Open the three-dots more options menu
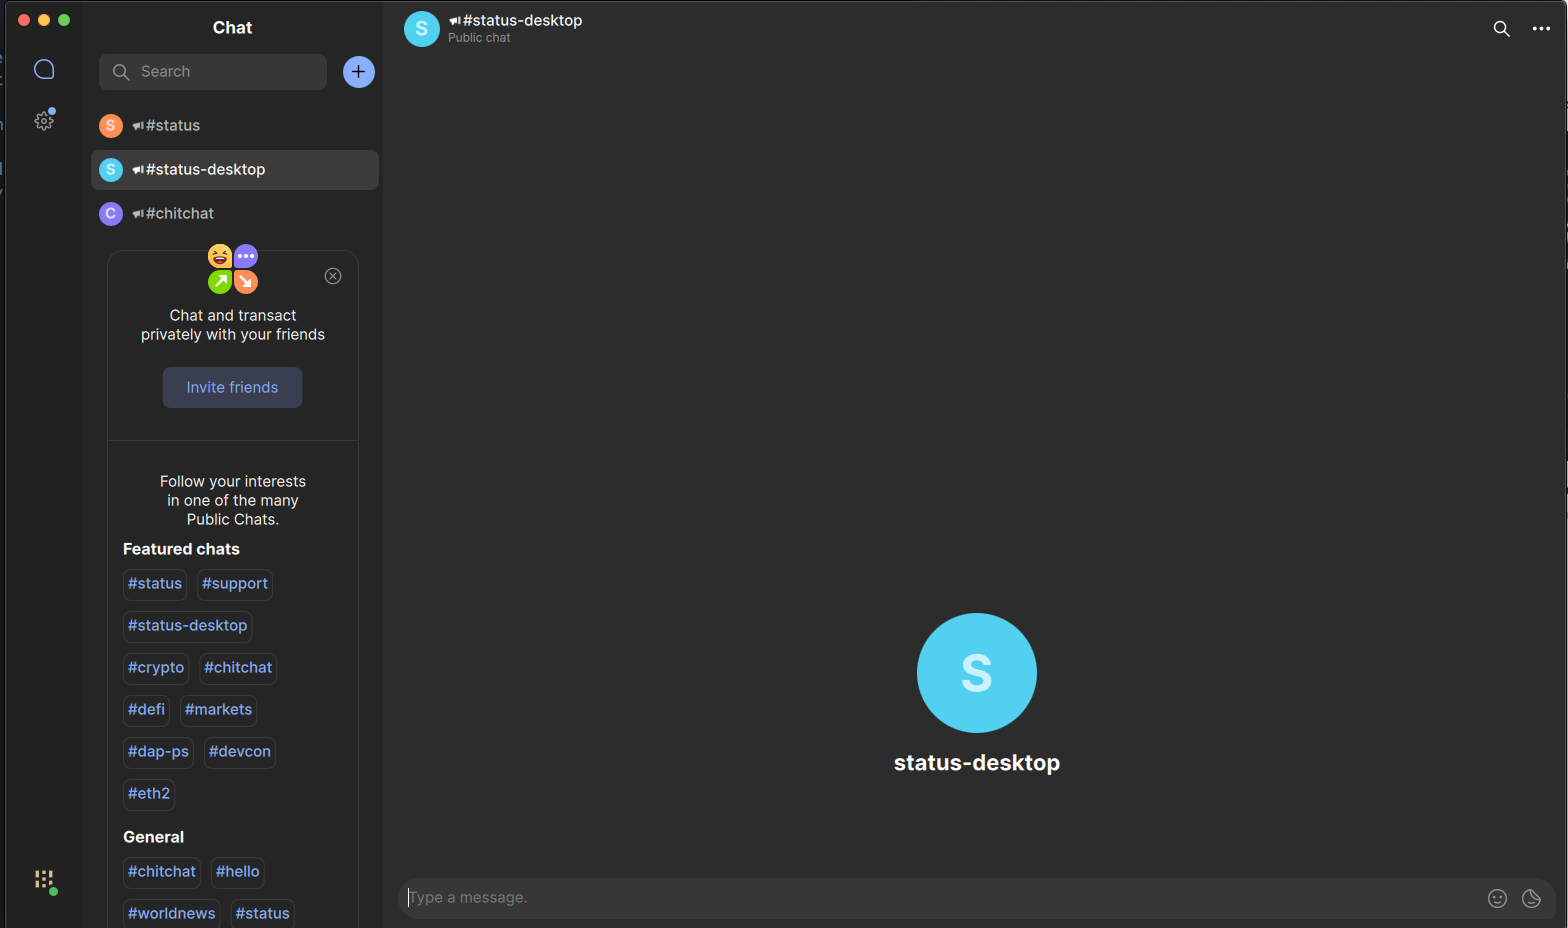This screenshot has width=1568, height=928. [1541, 29]
